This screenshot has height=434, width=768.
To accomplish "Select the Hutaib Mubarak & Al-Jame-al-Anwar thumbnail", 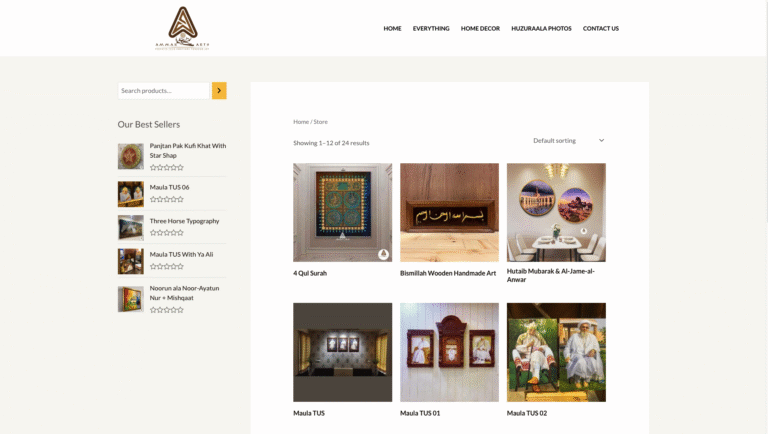I will click(556, 213).
